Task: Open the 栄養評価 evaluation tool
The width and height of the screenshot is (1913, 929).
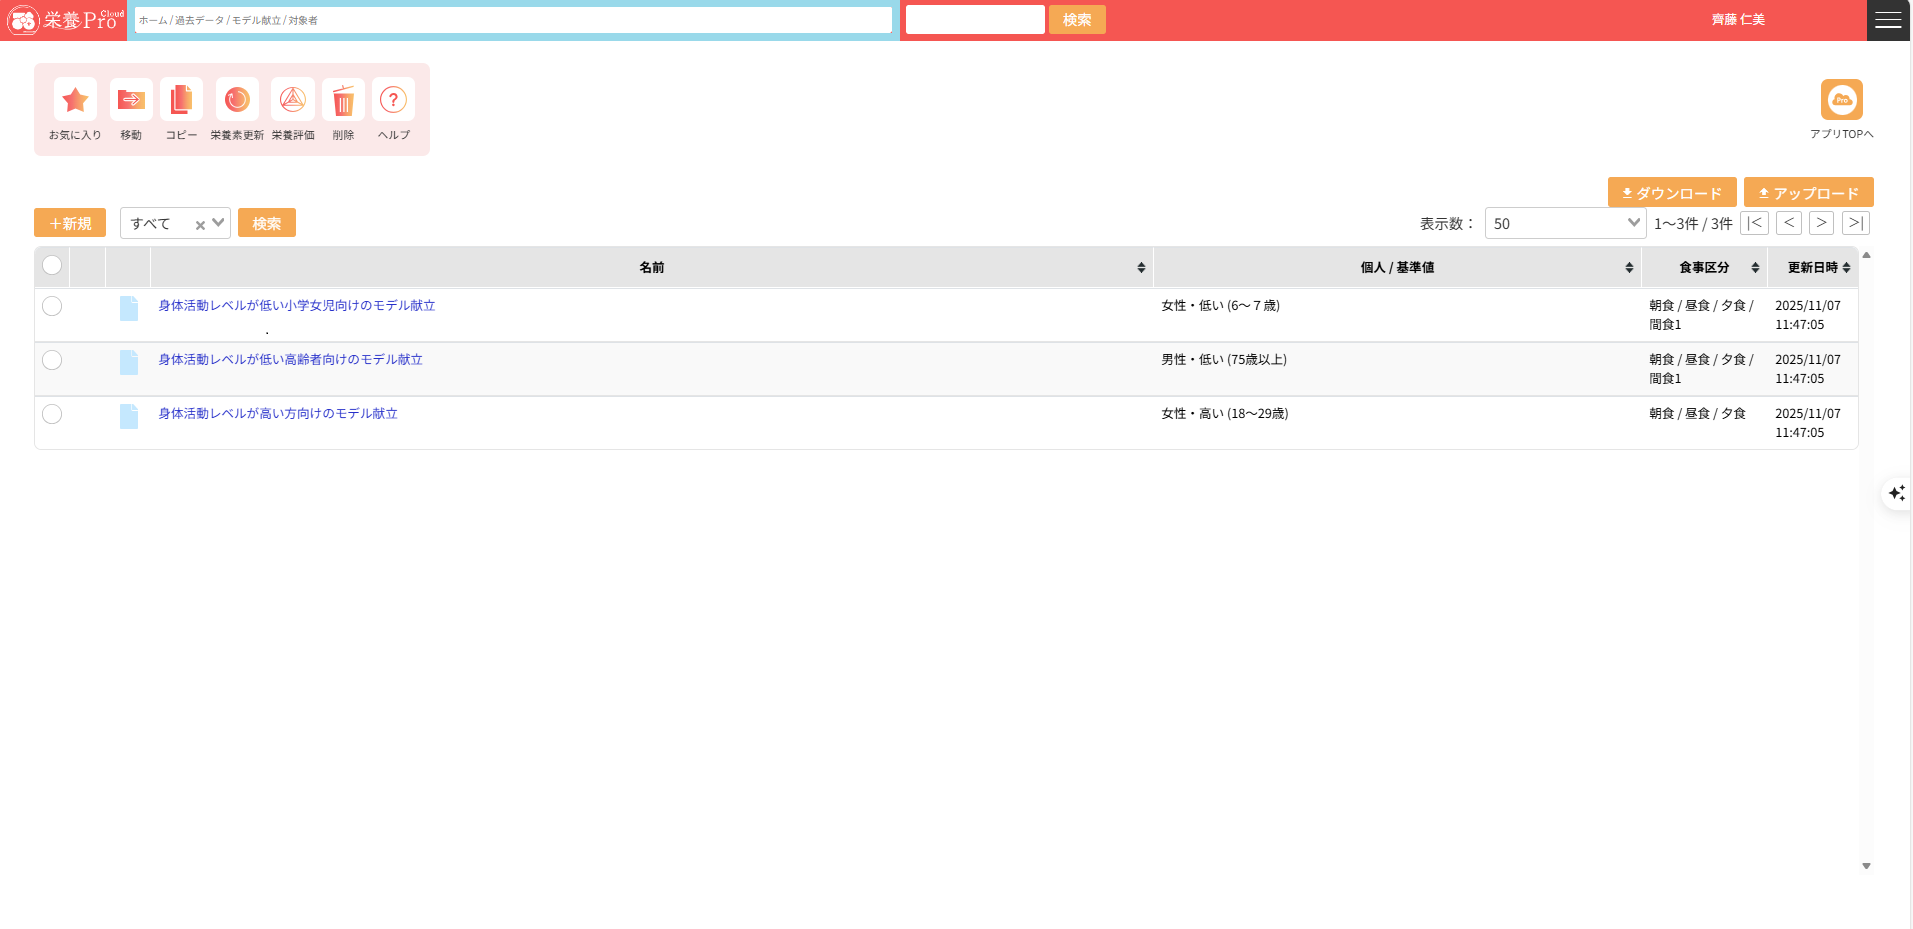Action: click(x=293, y=100)
